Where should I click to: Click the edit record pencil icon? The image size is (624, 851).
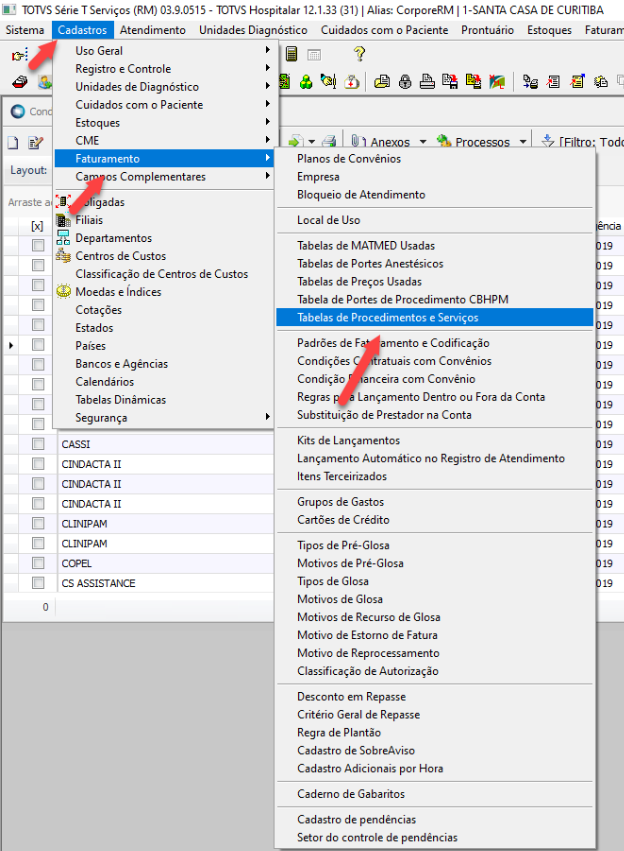click(x=36, y=143)
